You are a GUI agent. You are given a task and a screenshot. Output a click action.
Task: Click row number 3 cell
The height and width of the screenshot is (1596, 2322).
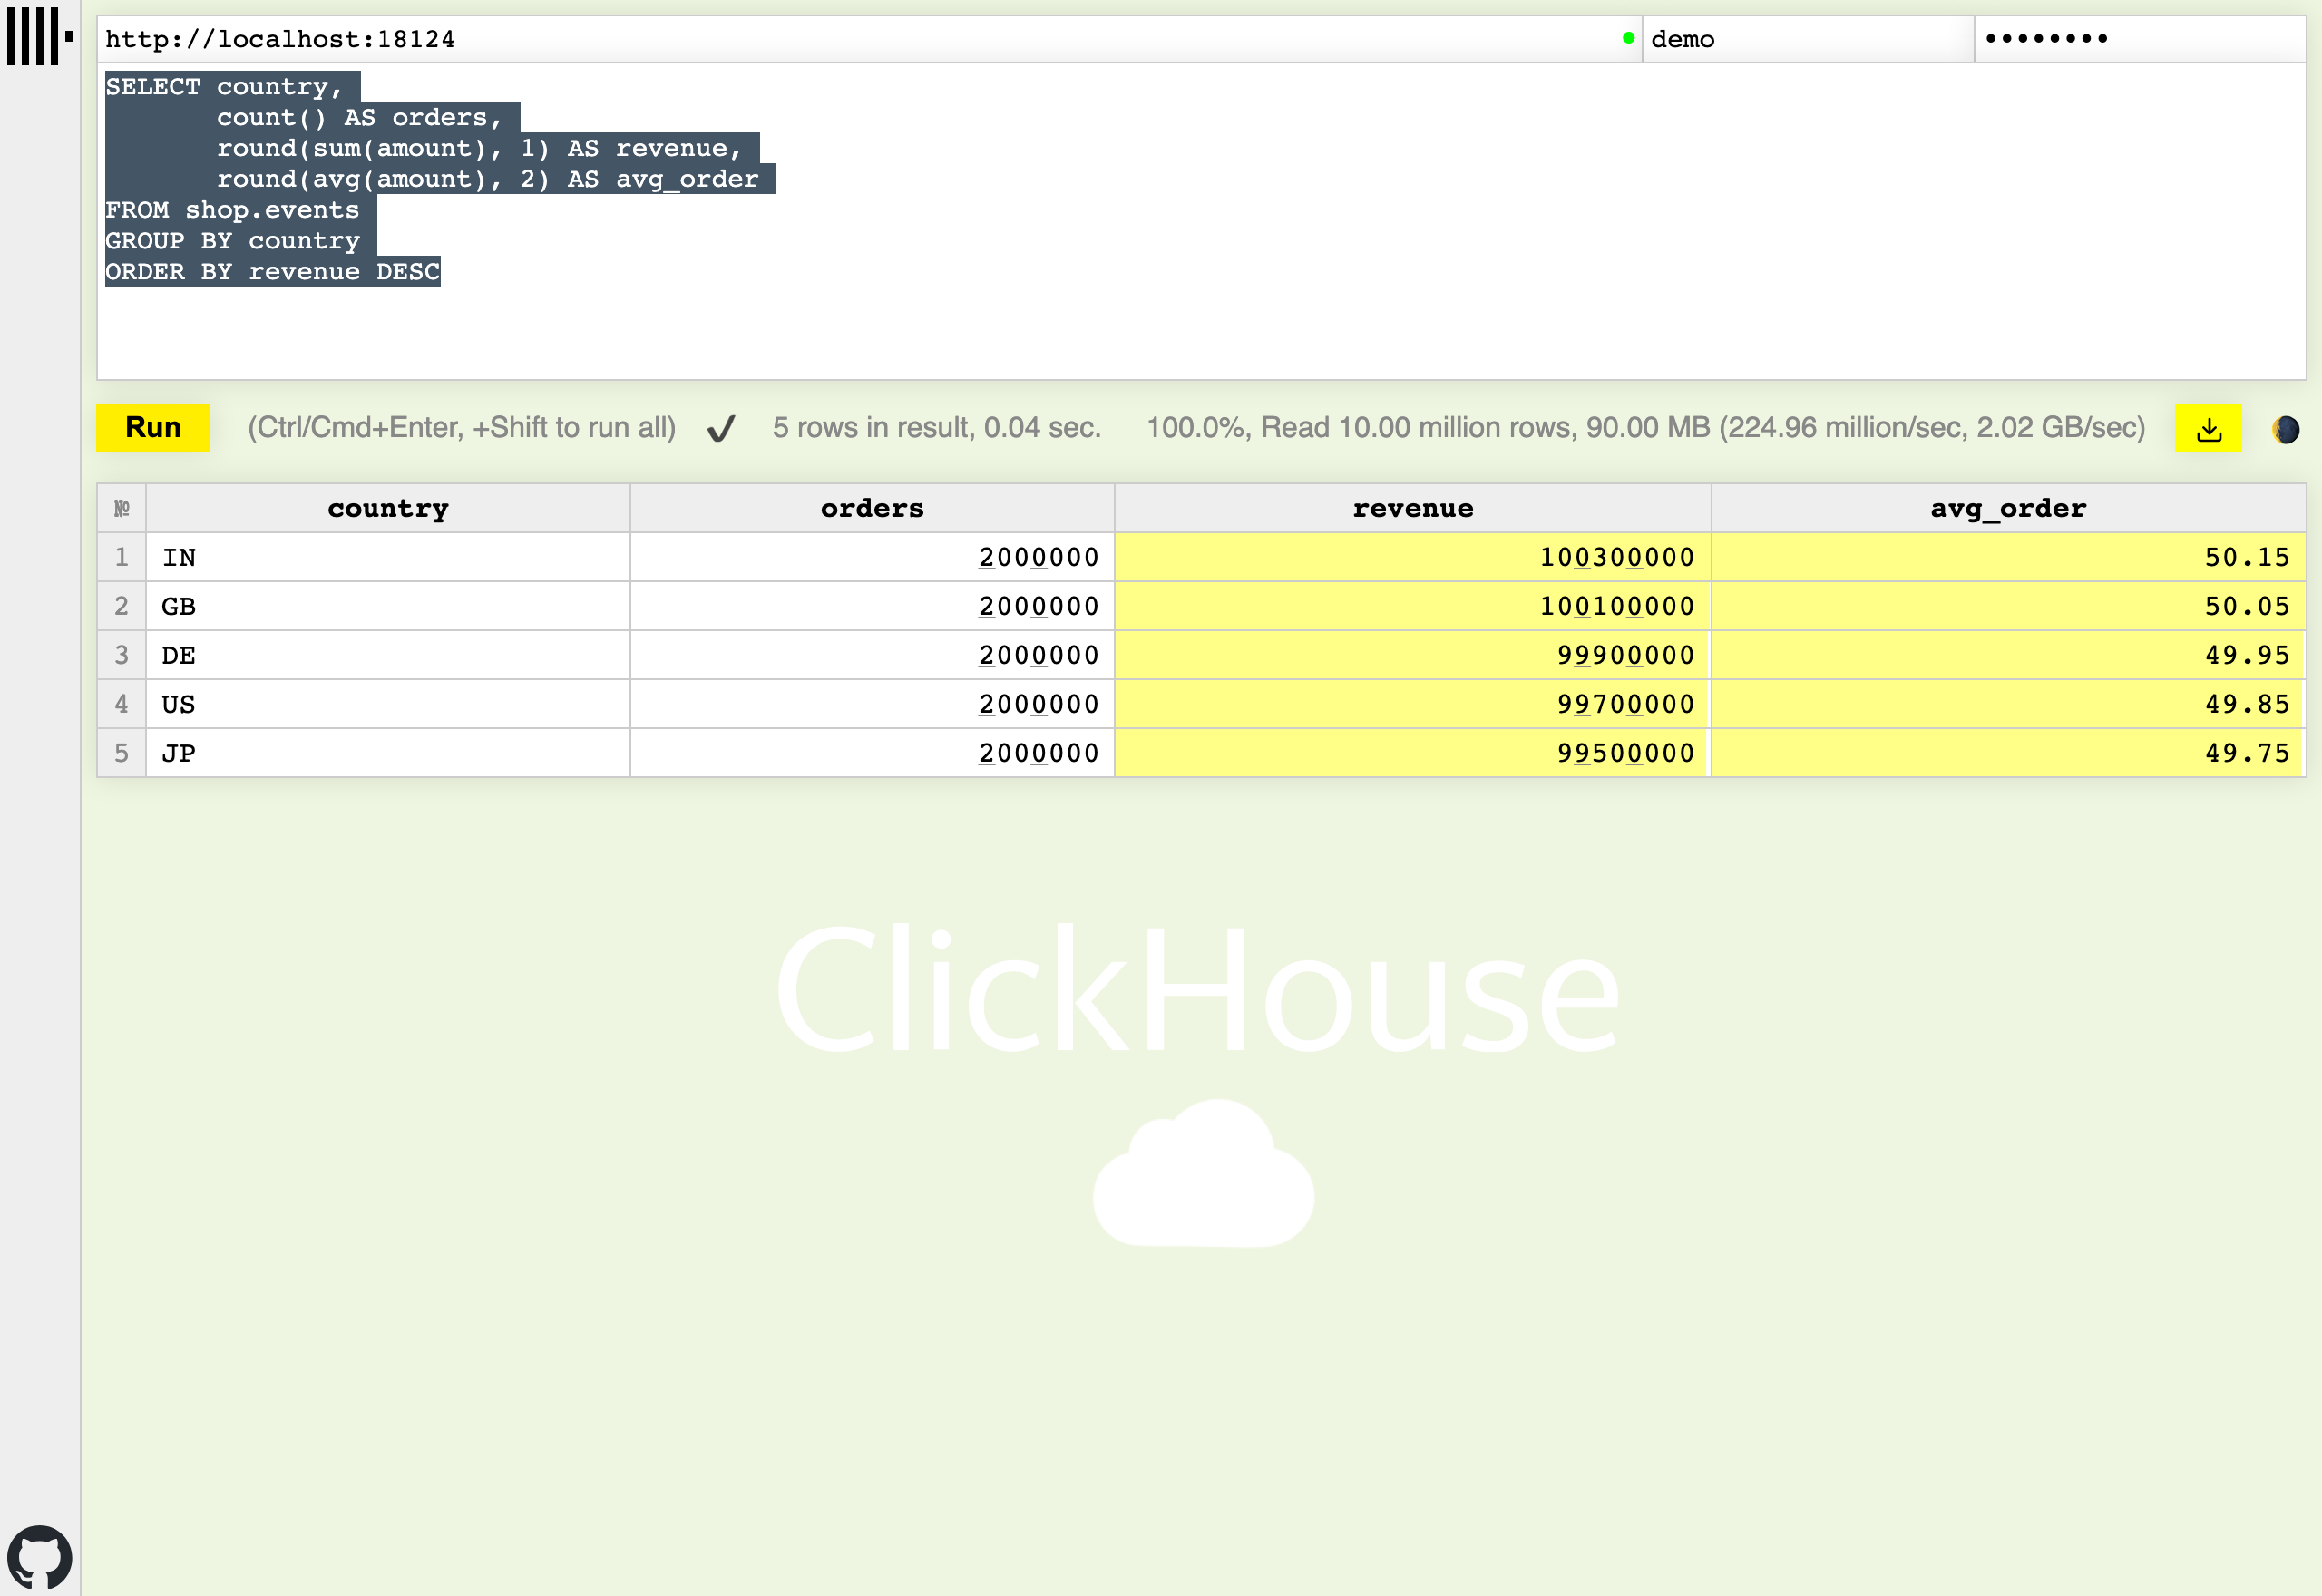(122, 655)
